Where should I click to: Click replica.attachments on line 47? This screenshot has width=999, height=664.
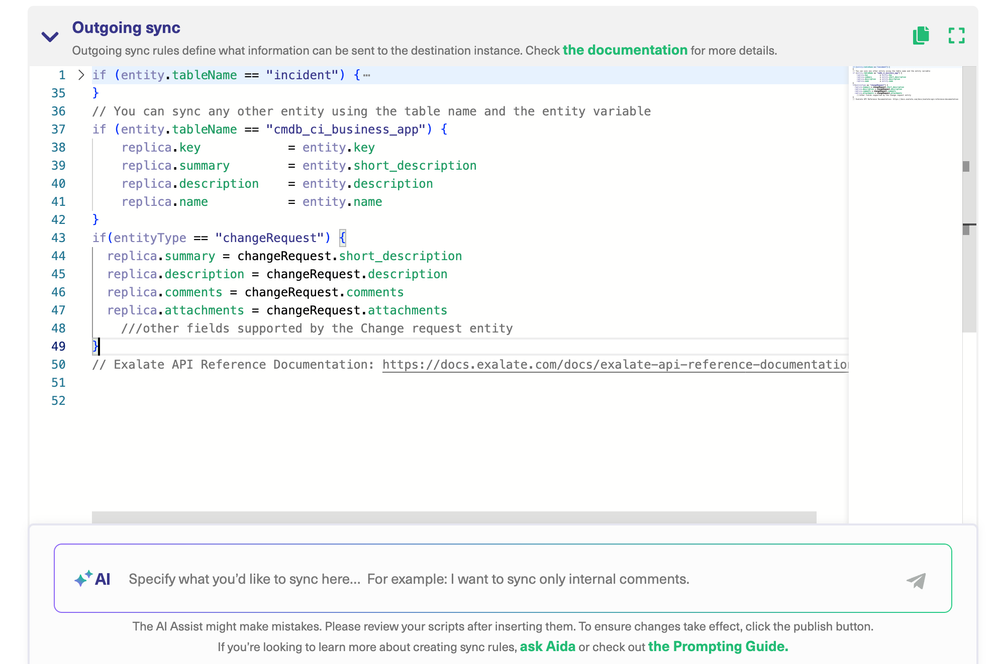point(175,311)
